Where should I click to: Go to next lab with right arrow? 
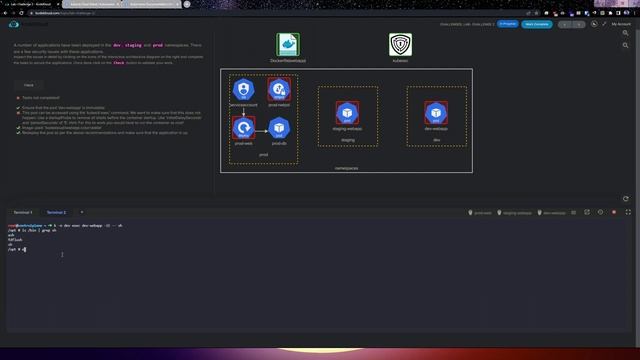(x=579, y=24)
